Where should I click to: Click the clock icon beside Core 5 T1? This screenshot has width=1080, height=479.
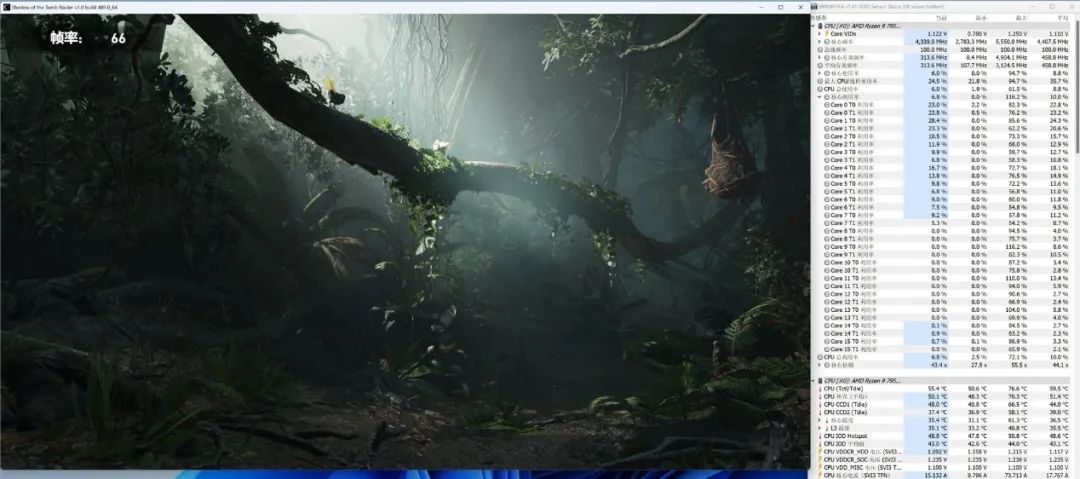[x=827, y=192]
